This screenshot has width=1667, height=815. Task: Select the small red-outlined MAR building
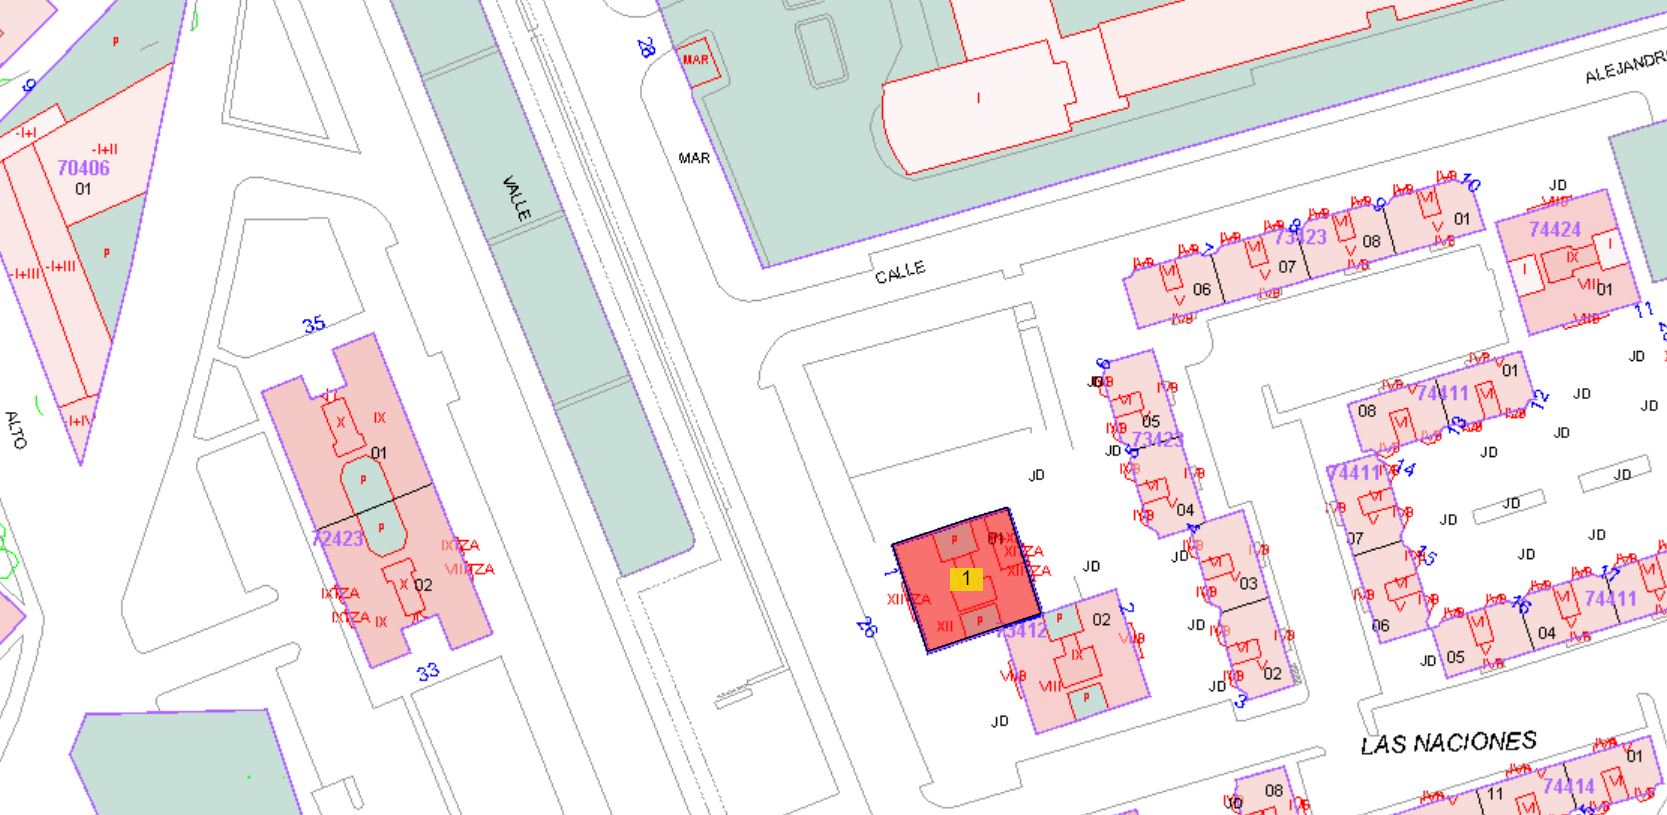point(696,62)
